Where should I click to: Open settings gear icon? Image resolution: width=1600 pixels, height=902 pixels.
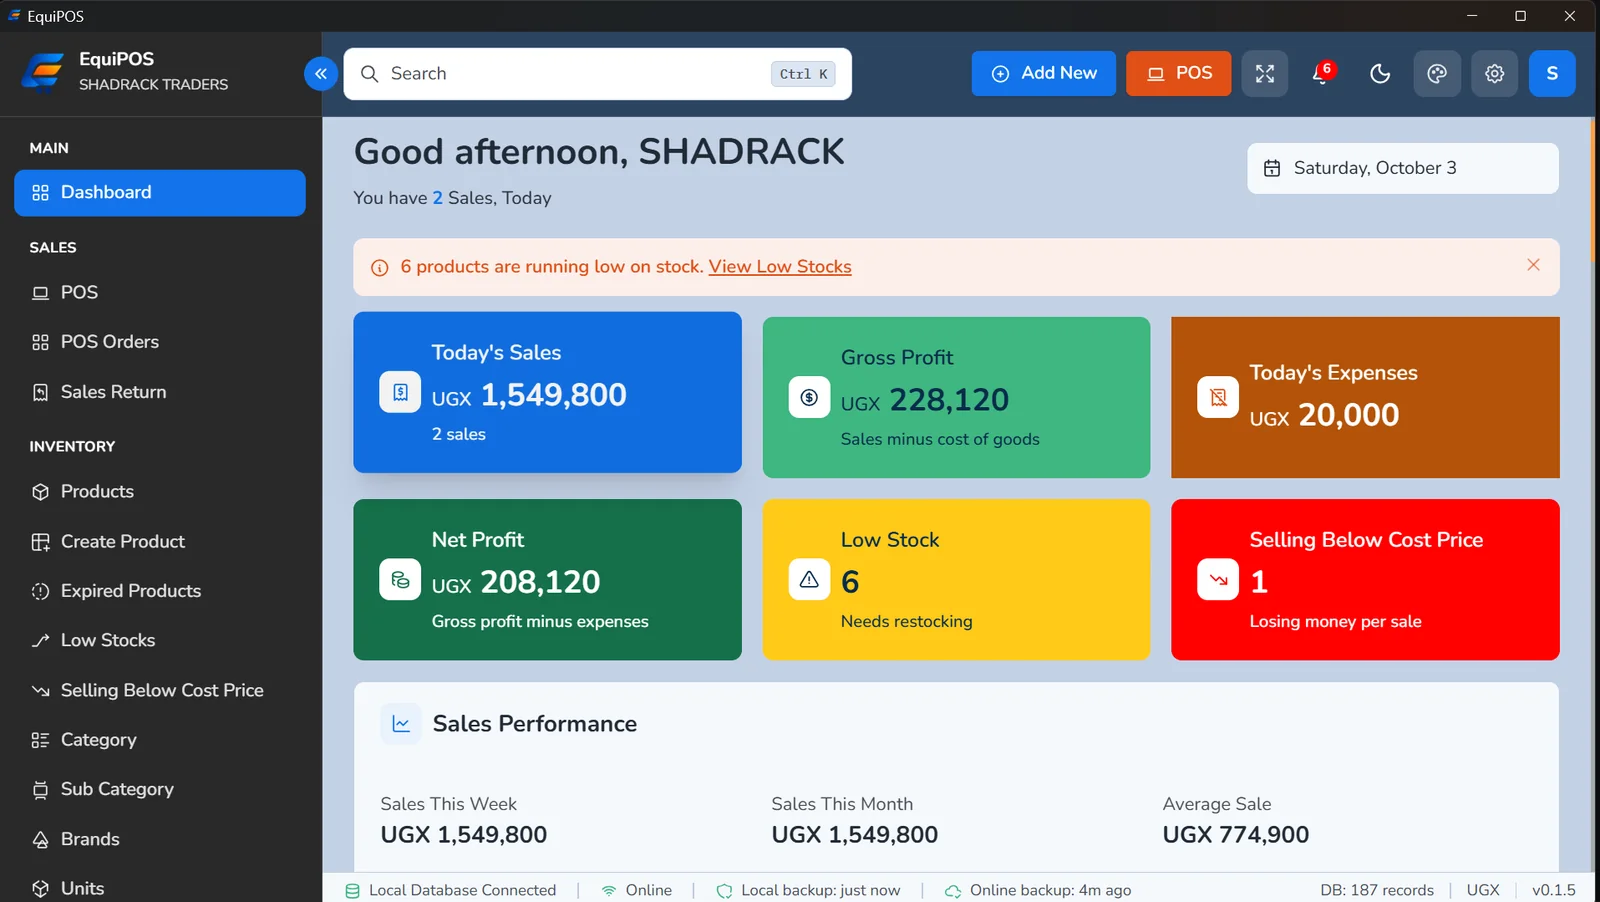tap(1494, 73)
